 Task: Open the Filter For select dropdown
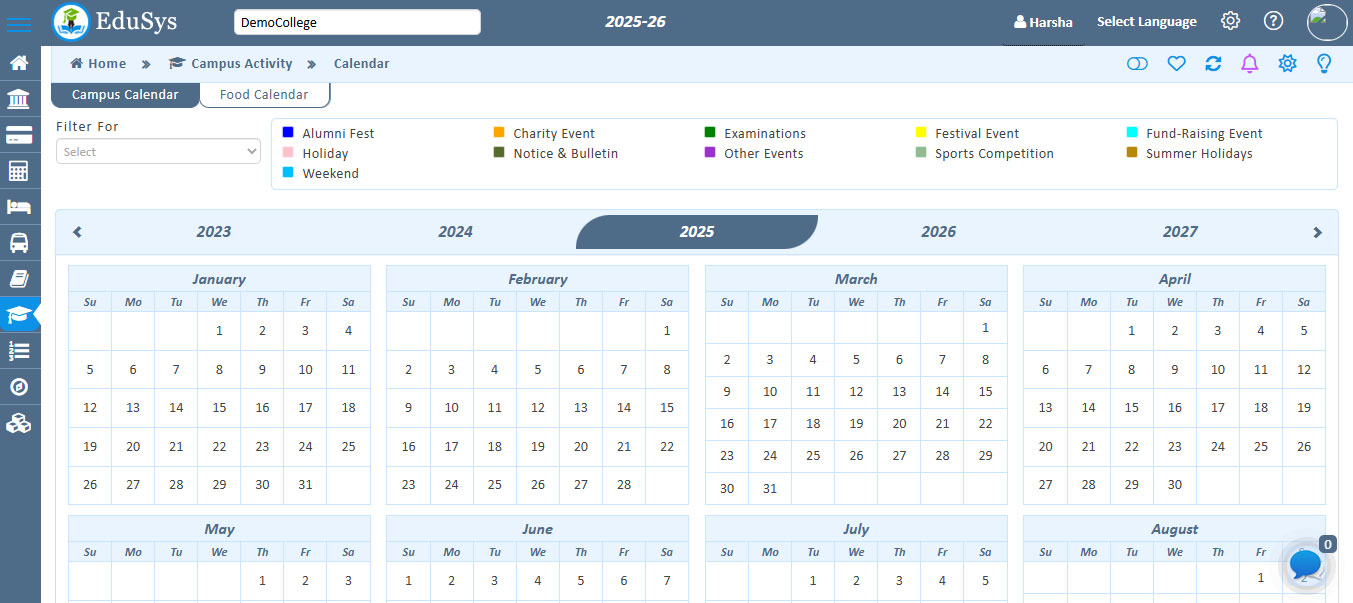click(x=157, y=151)
